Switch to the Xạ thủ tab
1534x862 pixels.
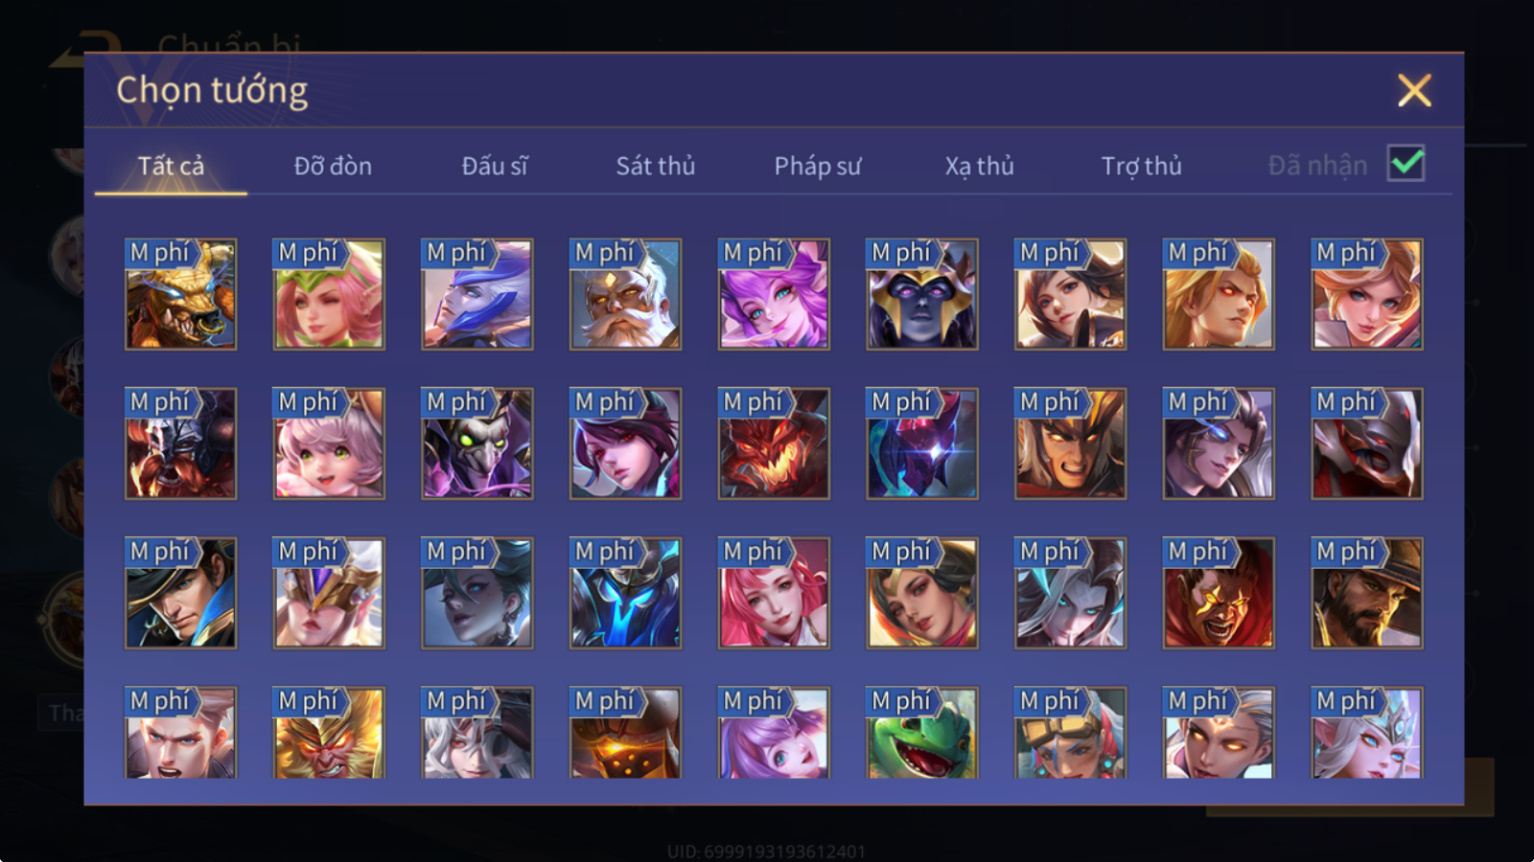(x=979, y=166)
